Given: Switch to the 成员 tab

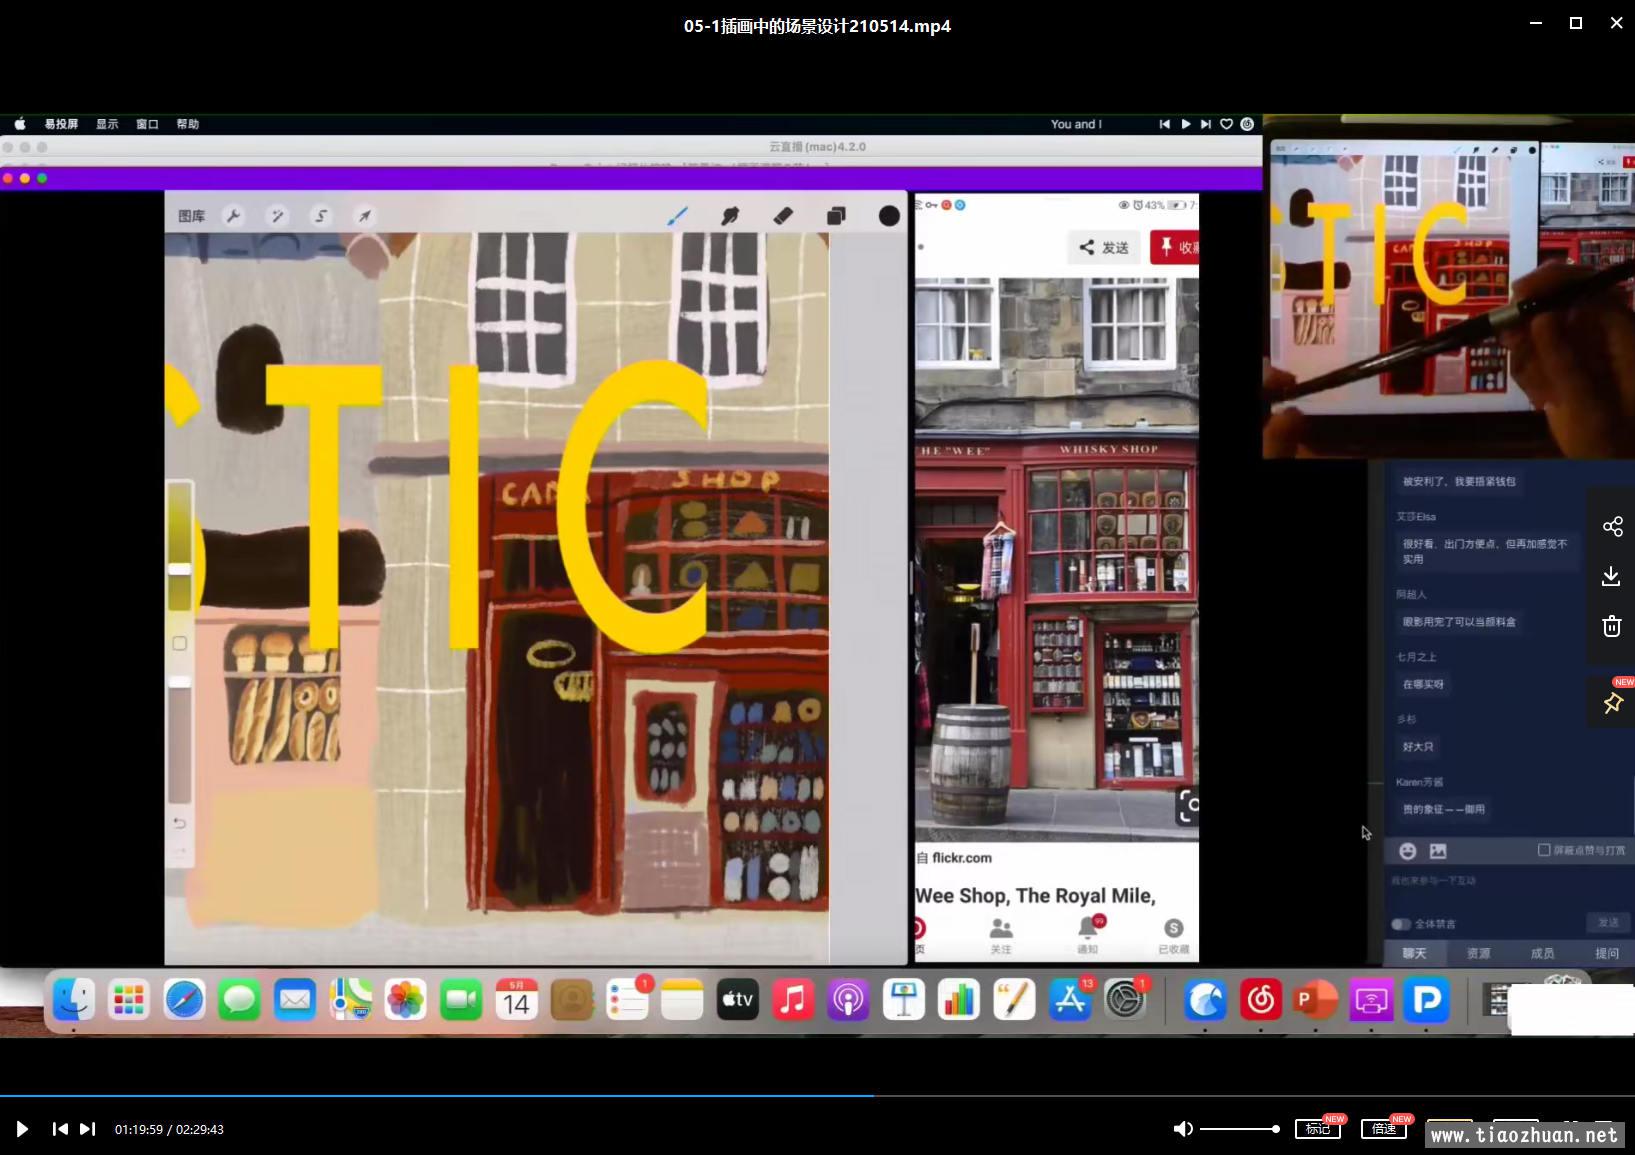Looking at the screenshot, I should pyautogui.click(x=1542, y=953).
